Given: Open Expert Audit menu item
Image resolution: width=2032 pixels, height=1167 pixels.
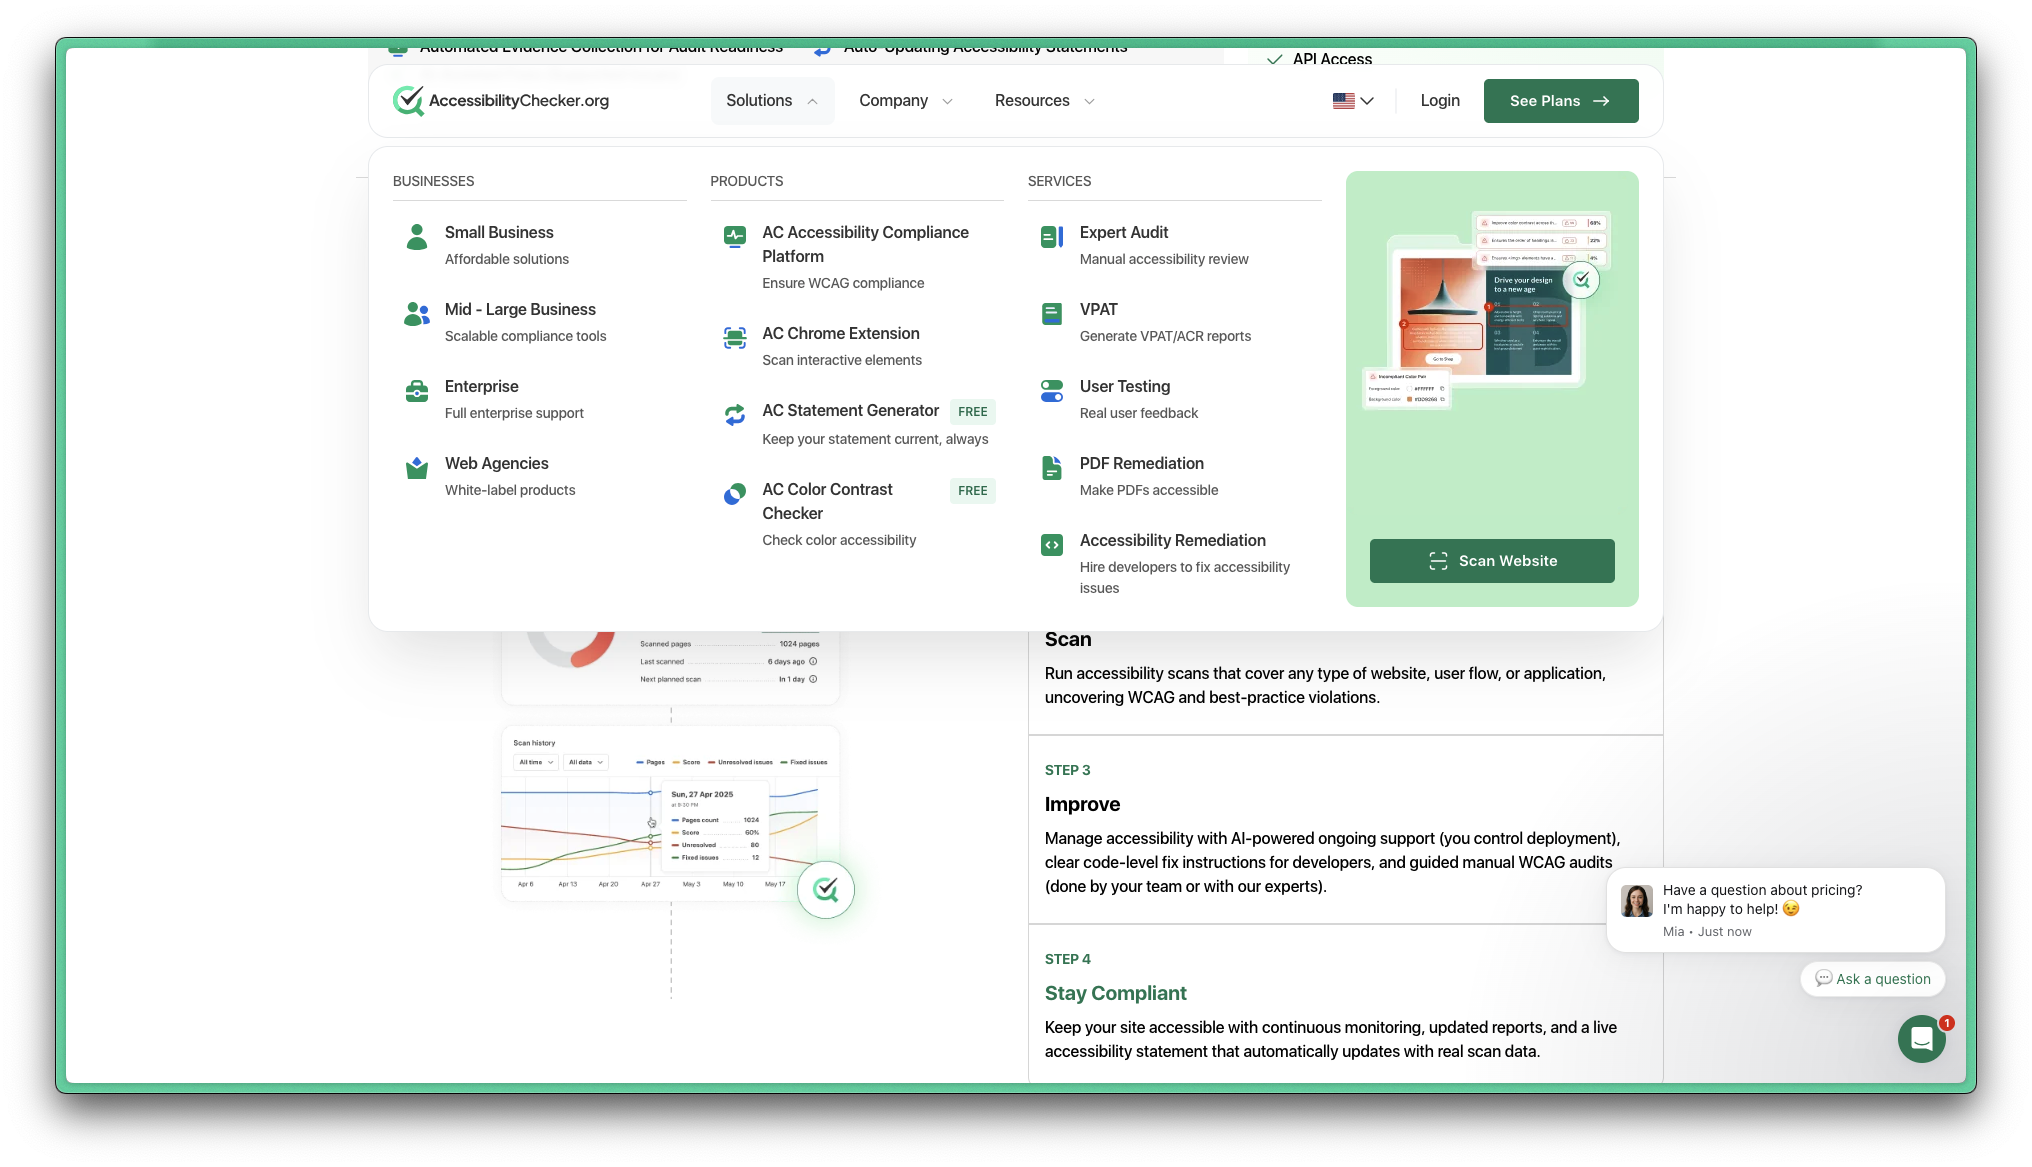Looking at the screenshot, I should 1124,232.
